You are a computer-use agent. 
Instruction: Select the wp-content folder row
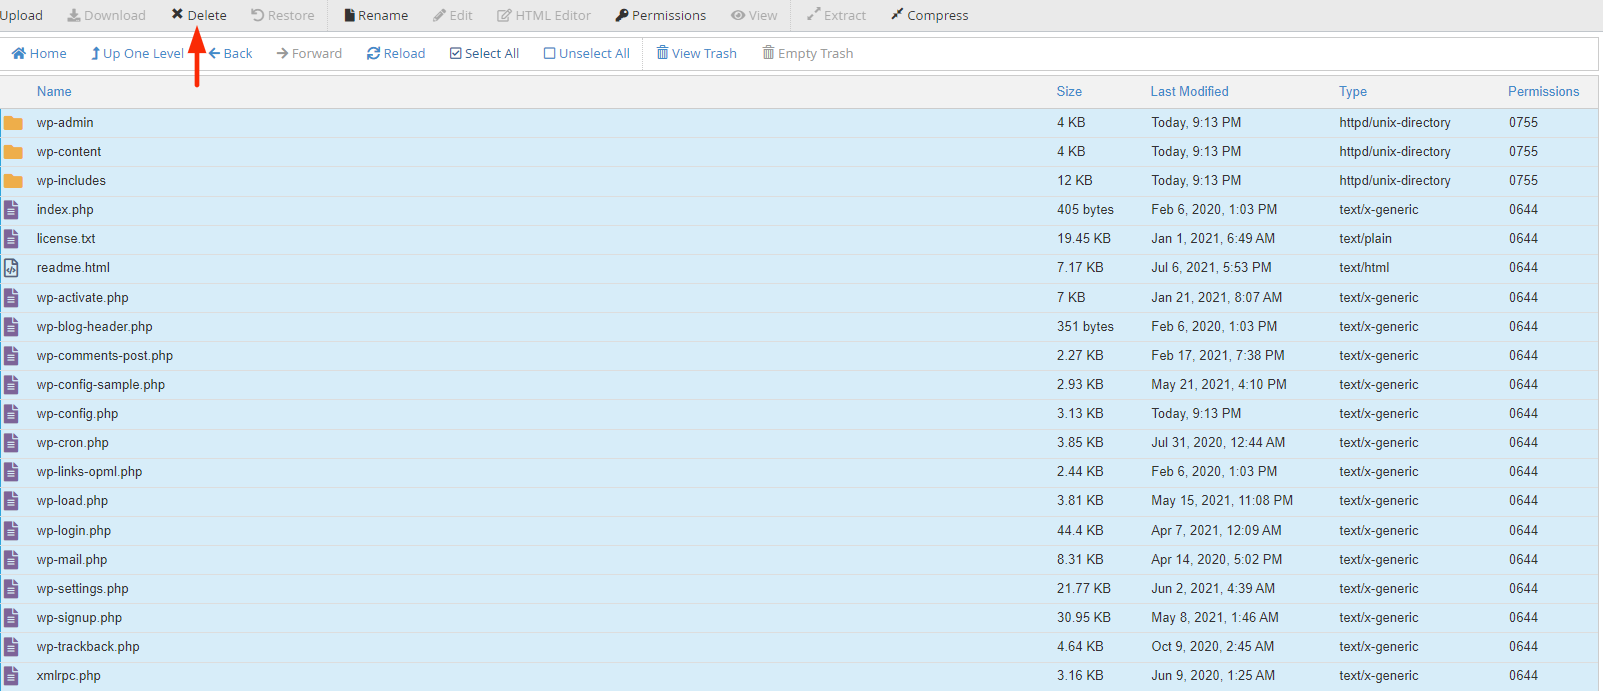point(69,152)
